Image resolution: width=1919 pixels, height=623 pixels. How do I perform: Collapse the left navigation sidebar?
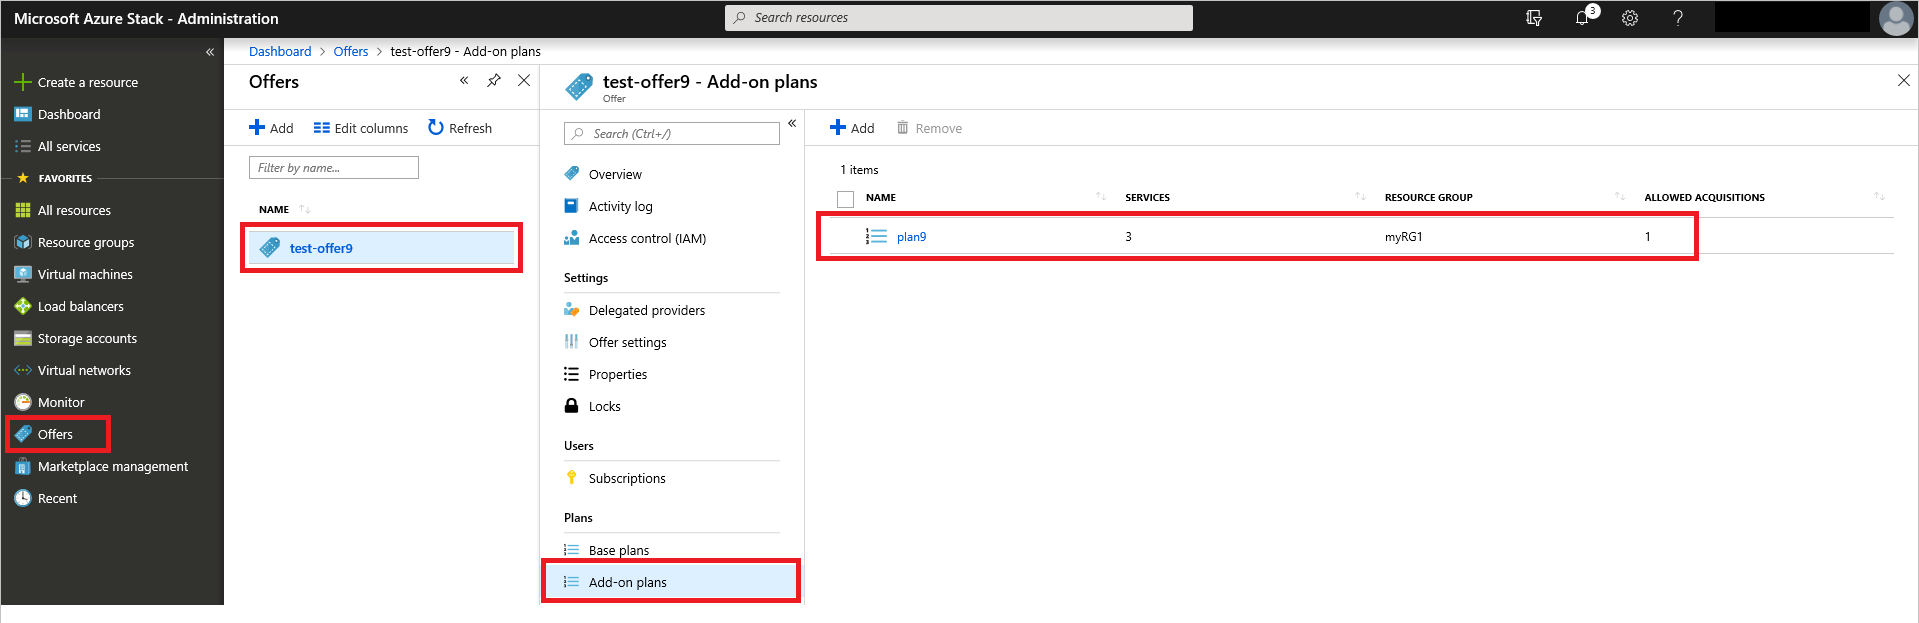tap(210, 52)
